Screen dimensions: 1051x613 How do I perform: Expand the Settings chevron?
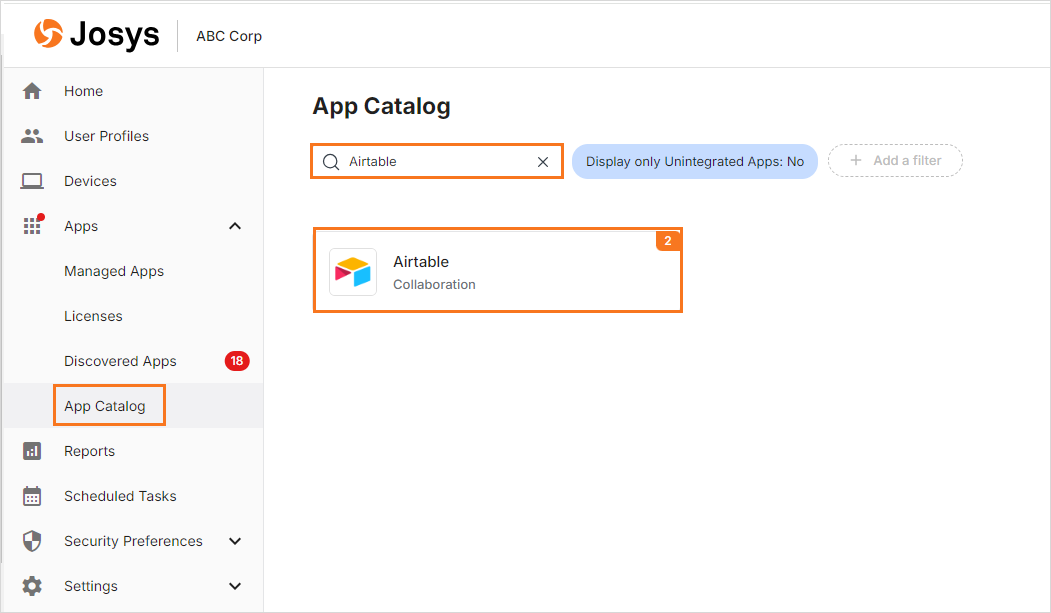235,586
